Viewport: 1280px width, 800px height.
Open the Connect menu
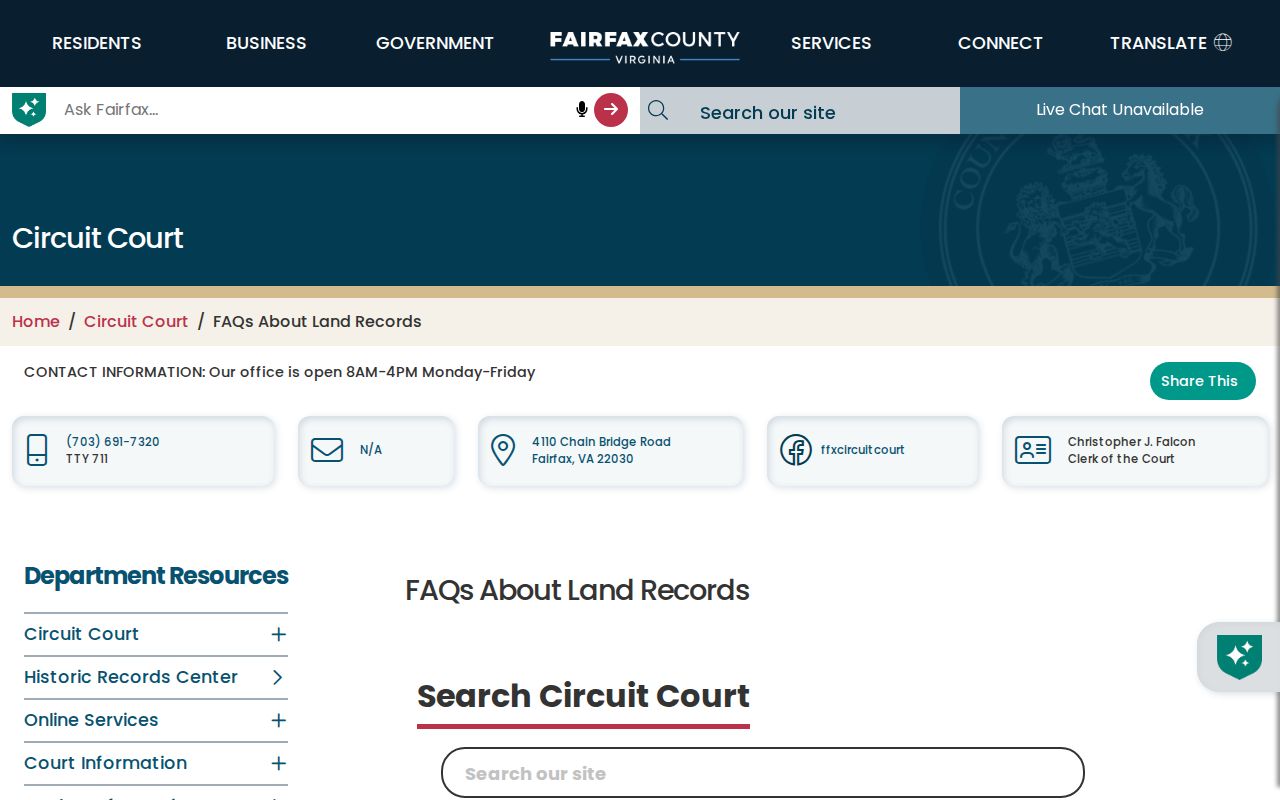point(1000,43)
